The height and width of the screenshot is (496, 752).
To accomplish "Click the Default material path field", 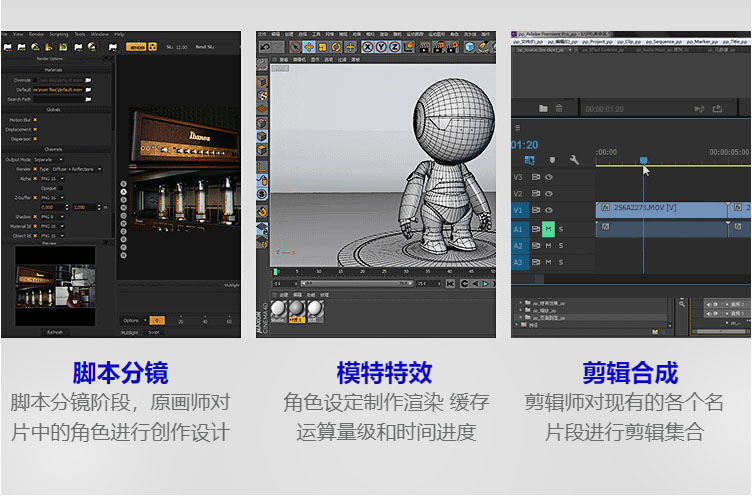I will point(58,90).
